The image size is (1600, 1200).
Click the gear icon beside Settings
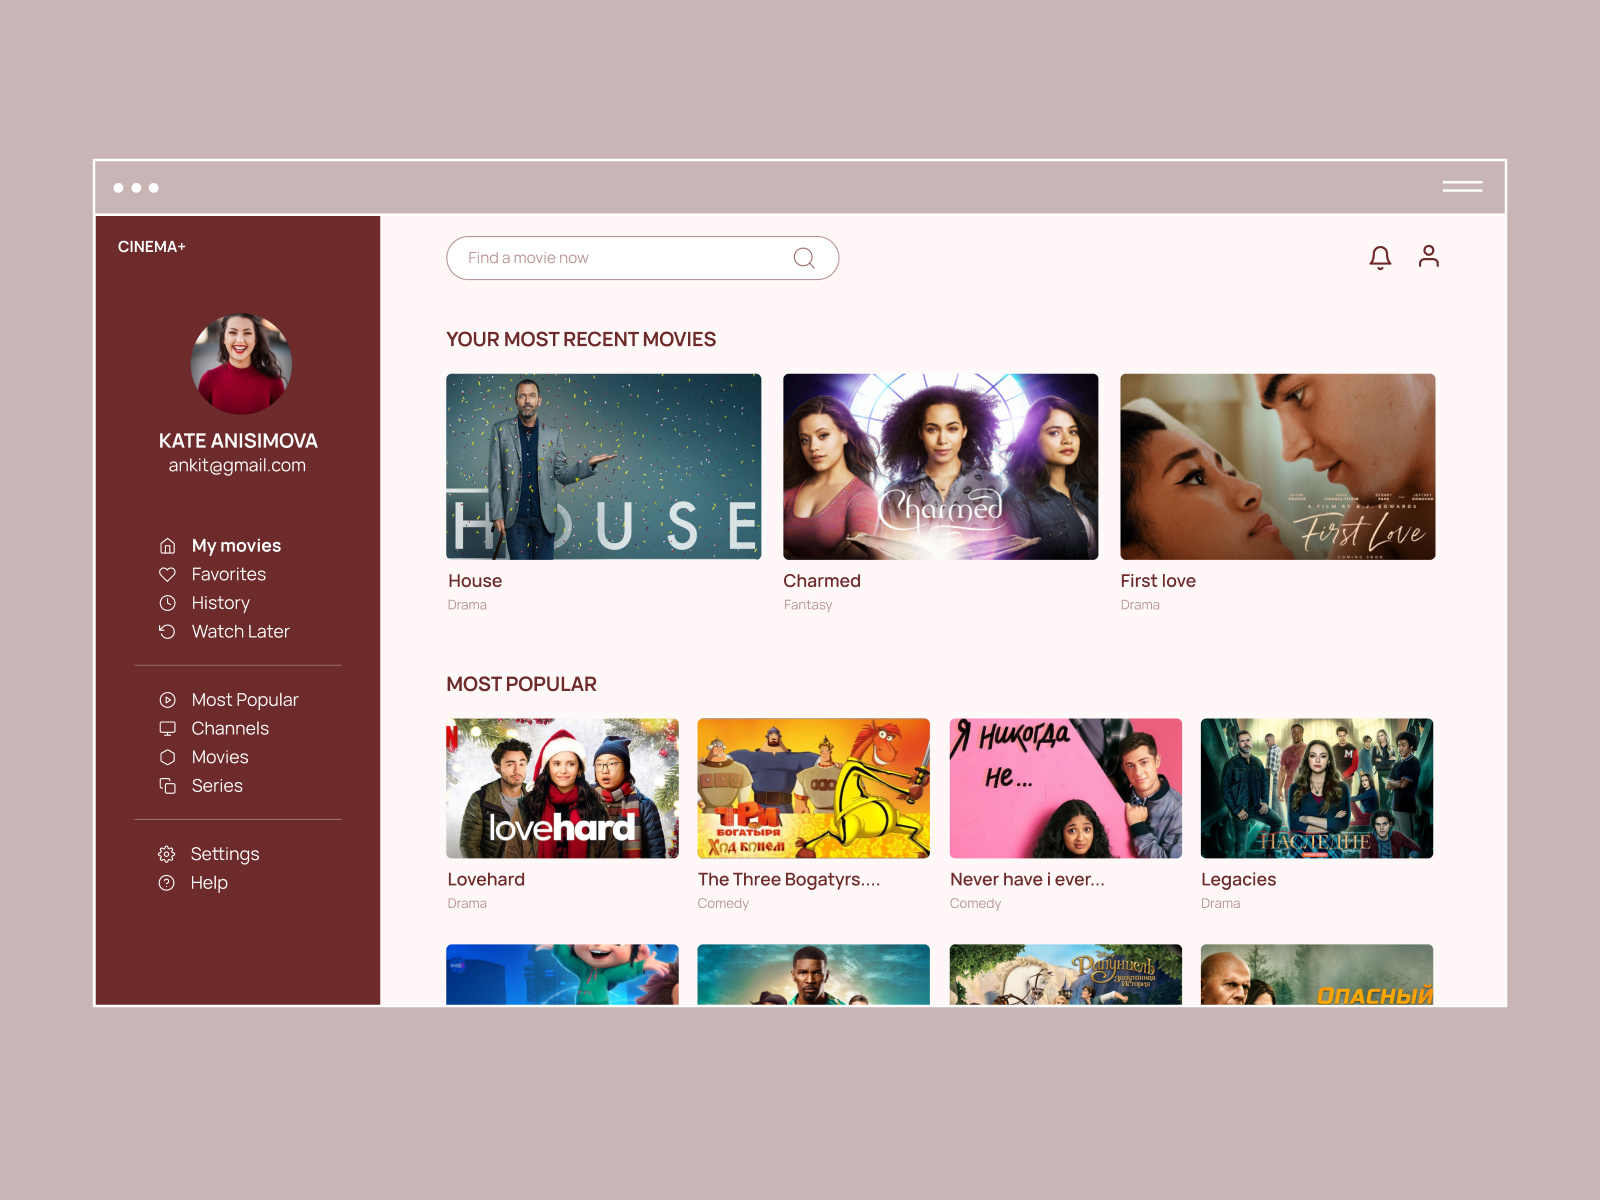tap(166, 854)
